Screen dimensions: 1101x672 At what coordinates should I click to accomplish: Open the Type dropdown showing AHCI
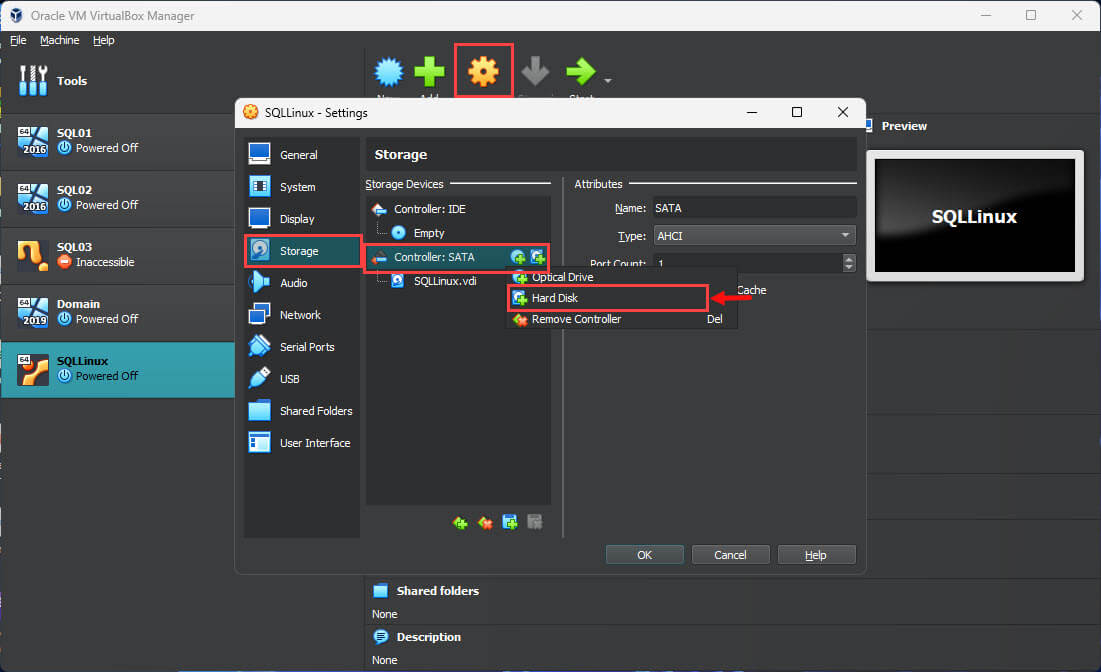point(754,236)
